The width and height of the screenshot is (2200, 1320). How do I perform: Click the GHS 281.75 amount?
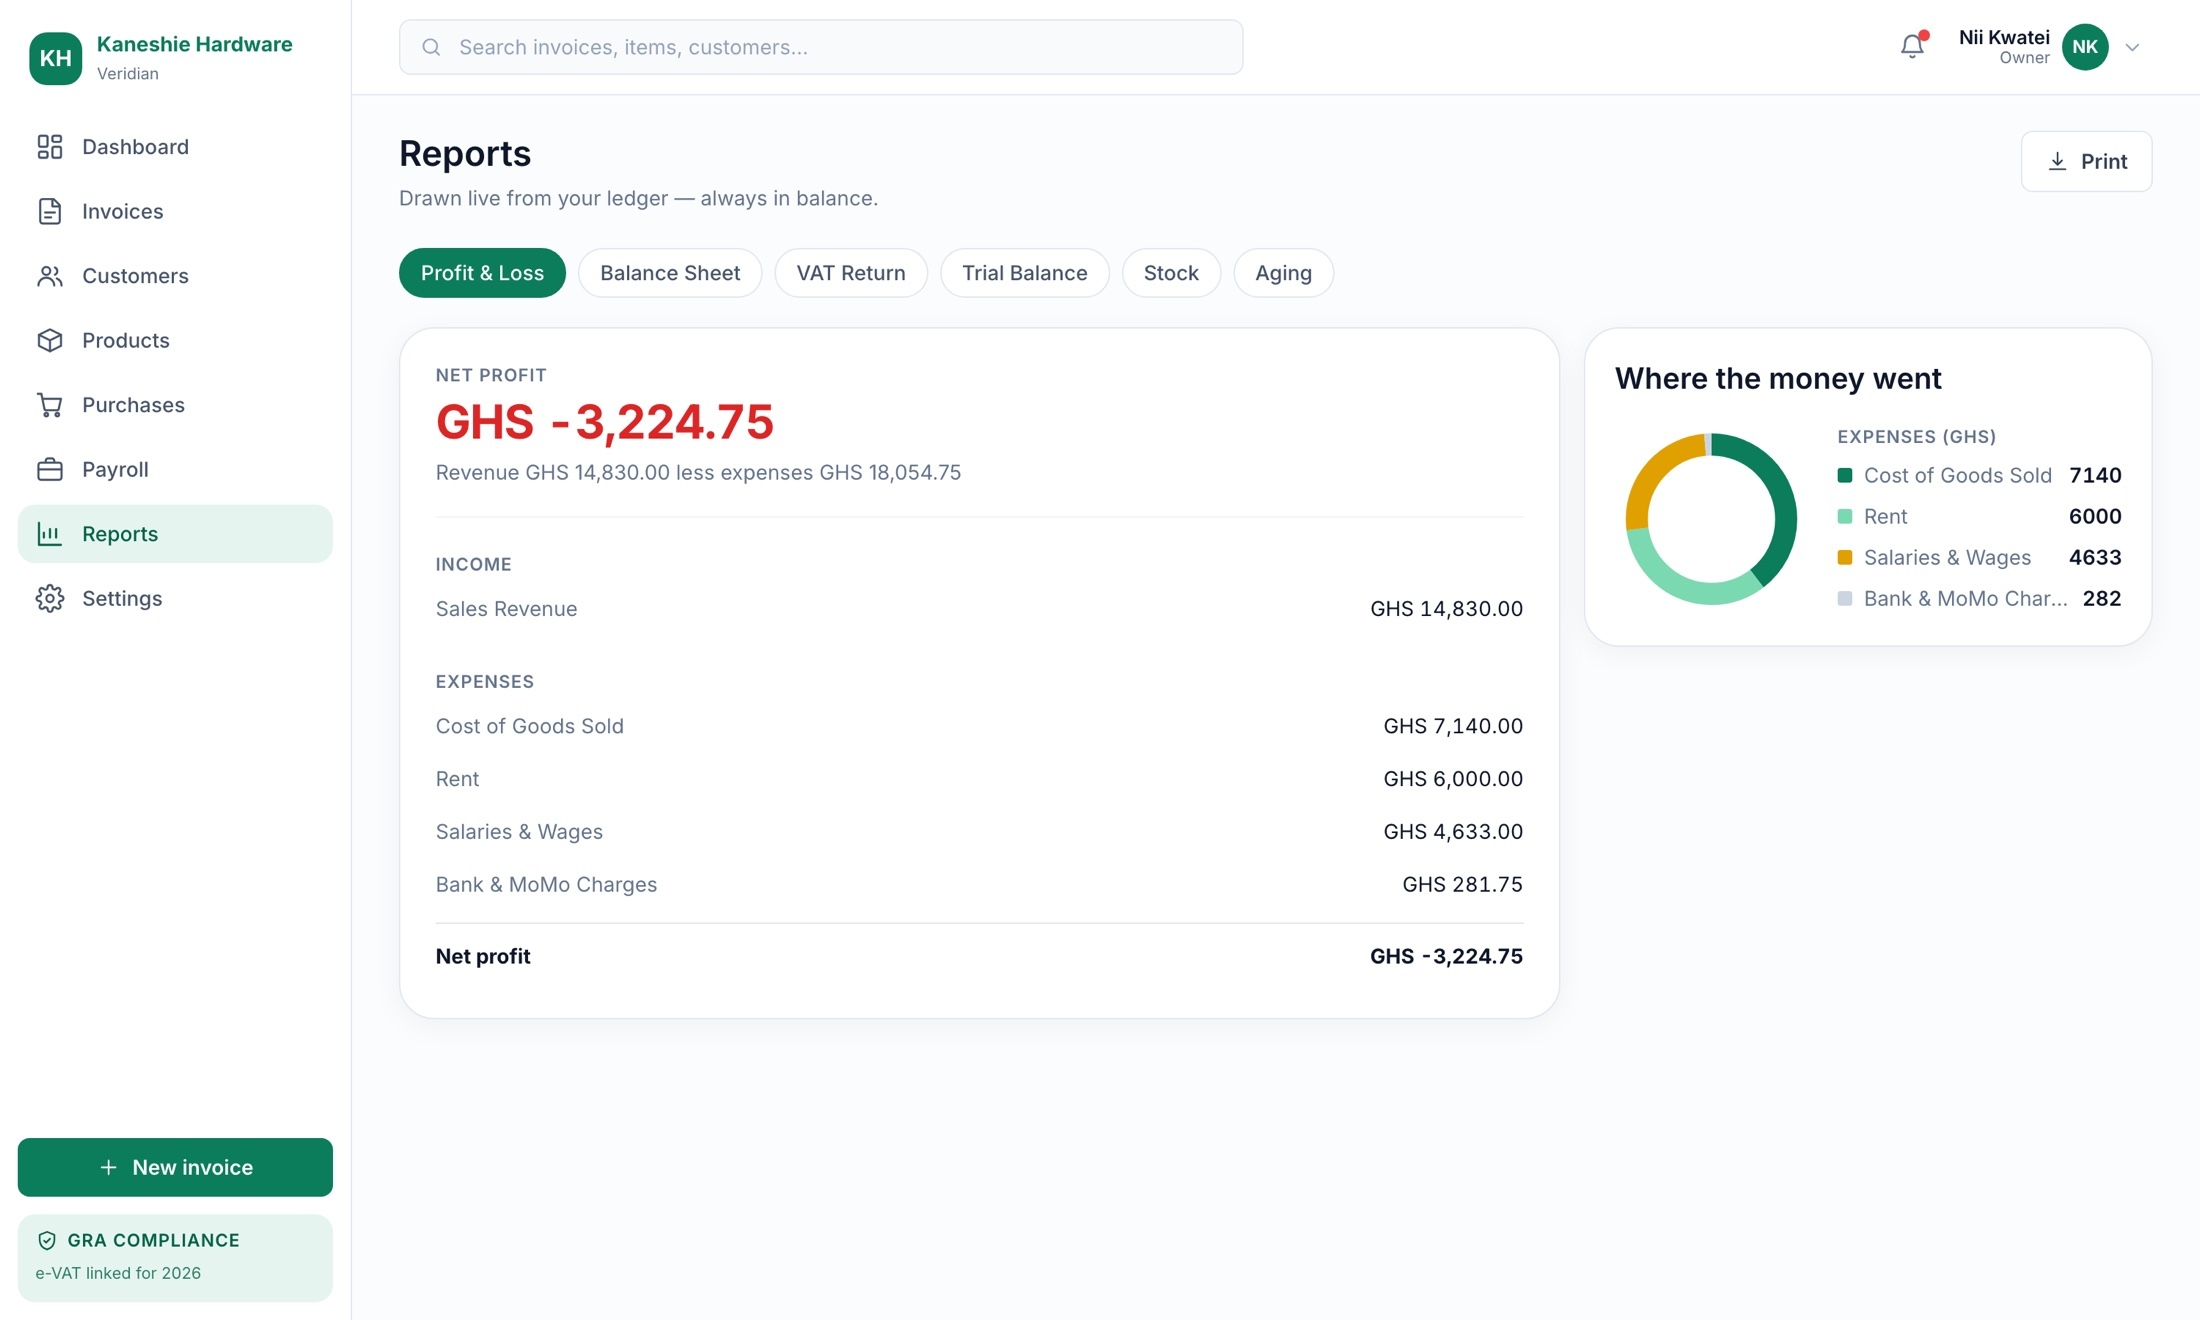click(x=1462, y=885)
